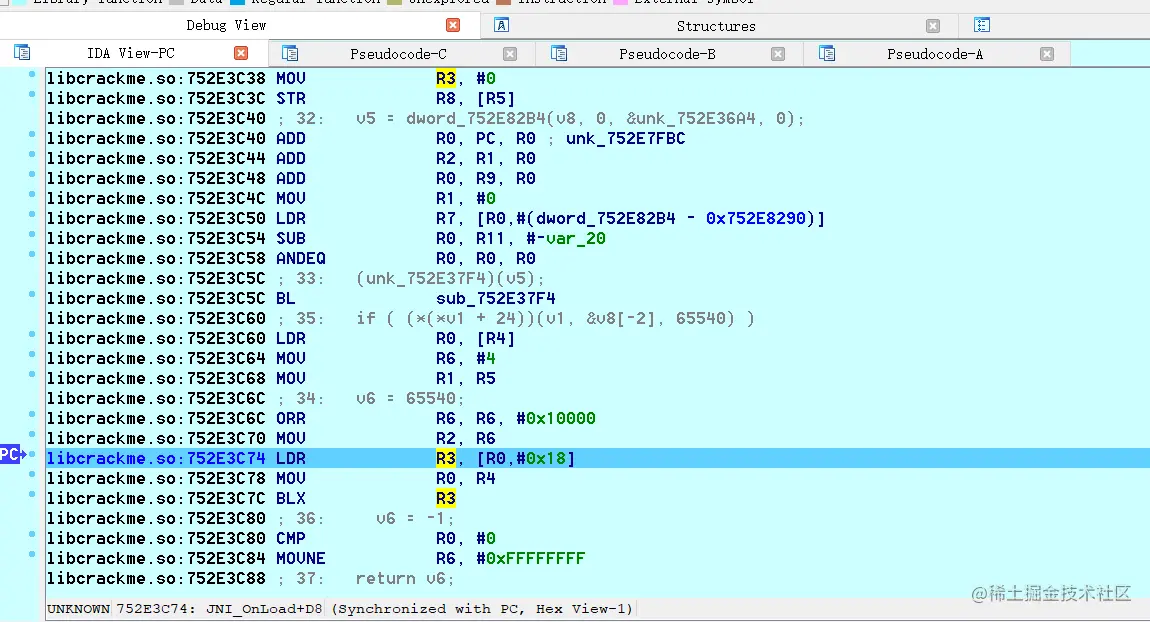Screen dimensions: 1150x622
Task: Close the Structures tab
Action: click(x=933, y=26)
